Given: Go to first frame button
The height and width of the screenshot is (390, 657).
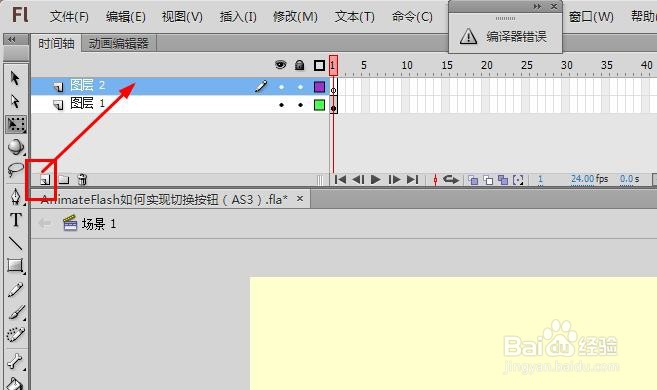Looking at the screenshot, I should 340,180.
